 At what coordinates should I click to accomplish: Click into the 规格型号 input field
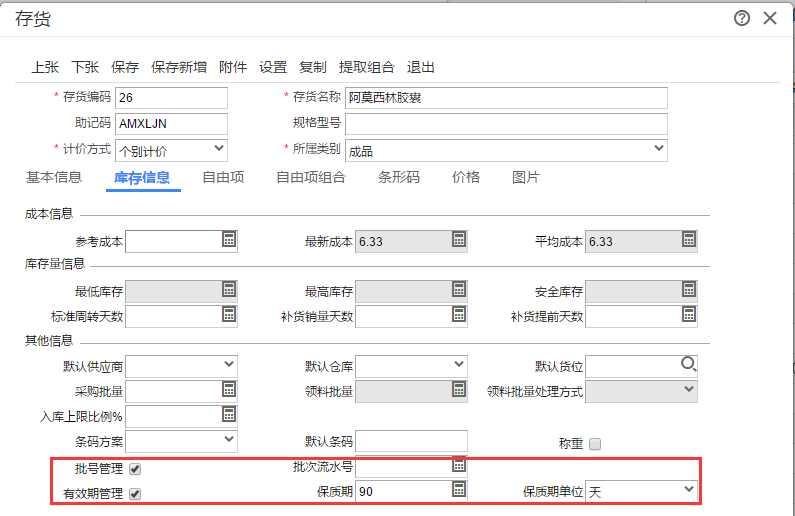tap(507, 124)
